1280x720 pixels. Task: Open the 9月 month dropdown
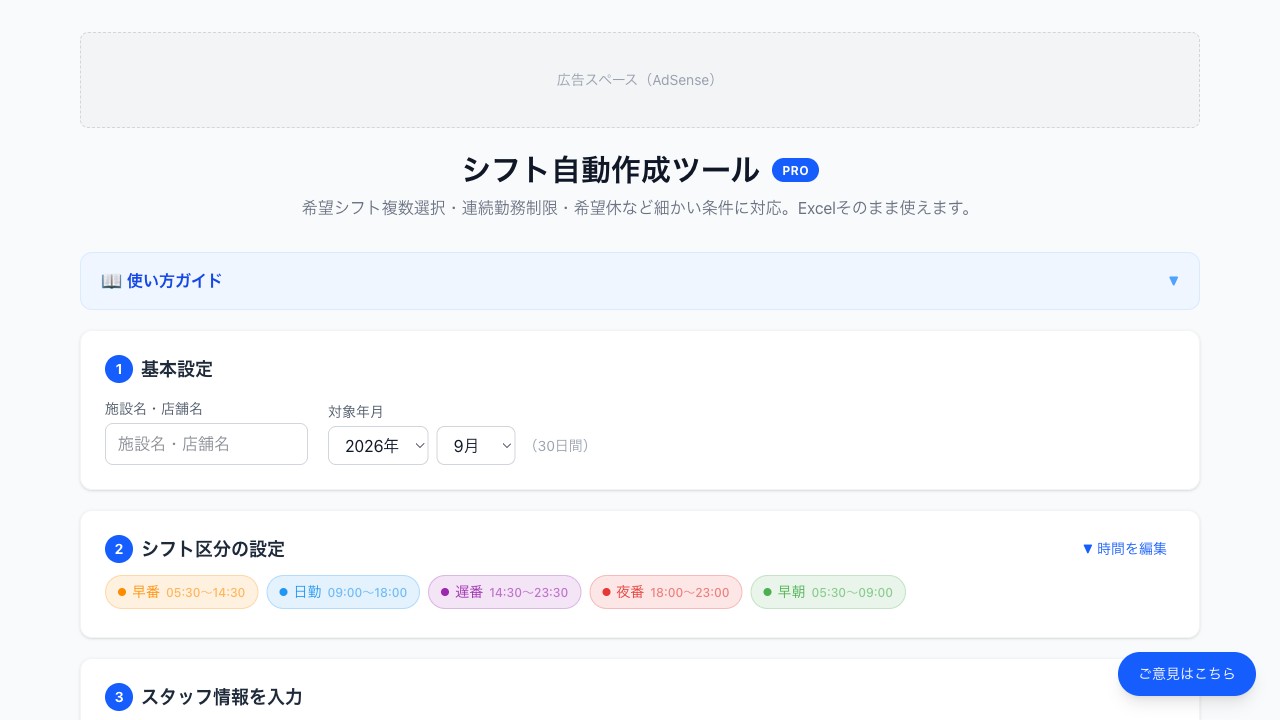476,445
